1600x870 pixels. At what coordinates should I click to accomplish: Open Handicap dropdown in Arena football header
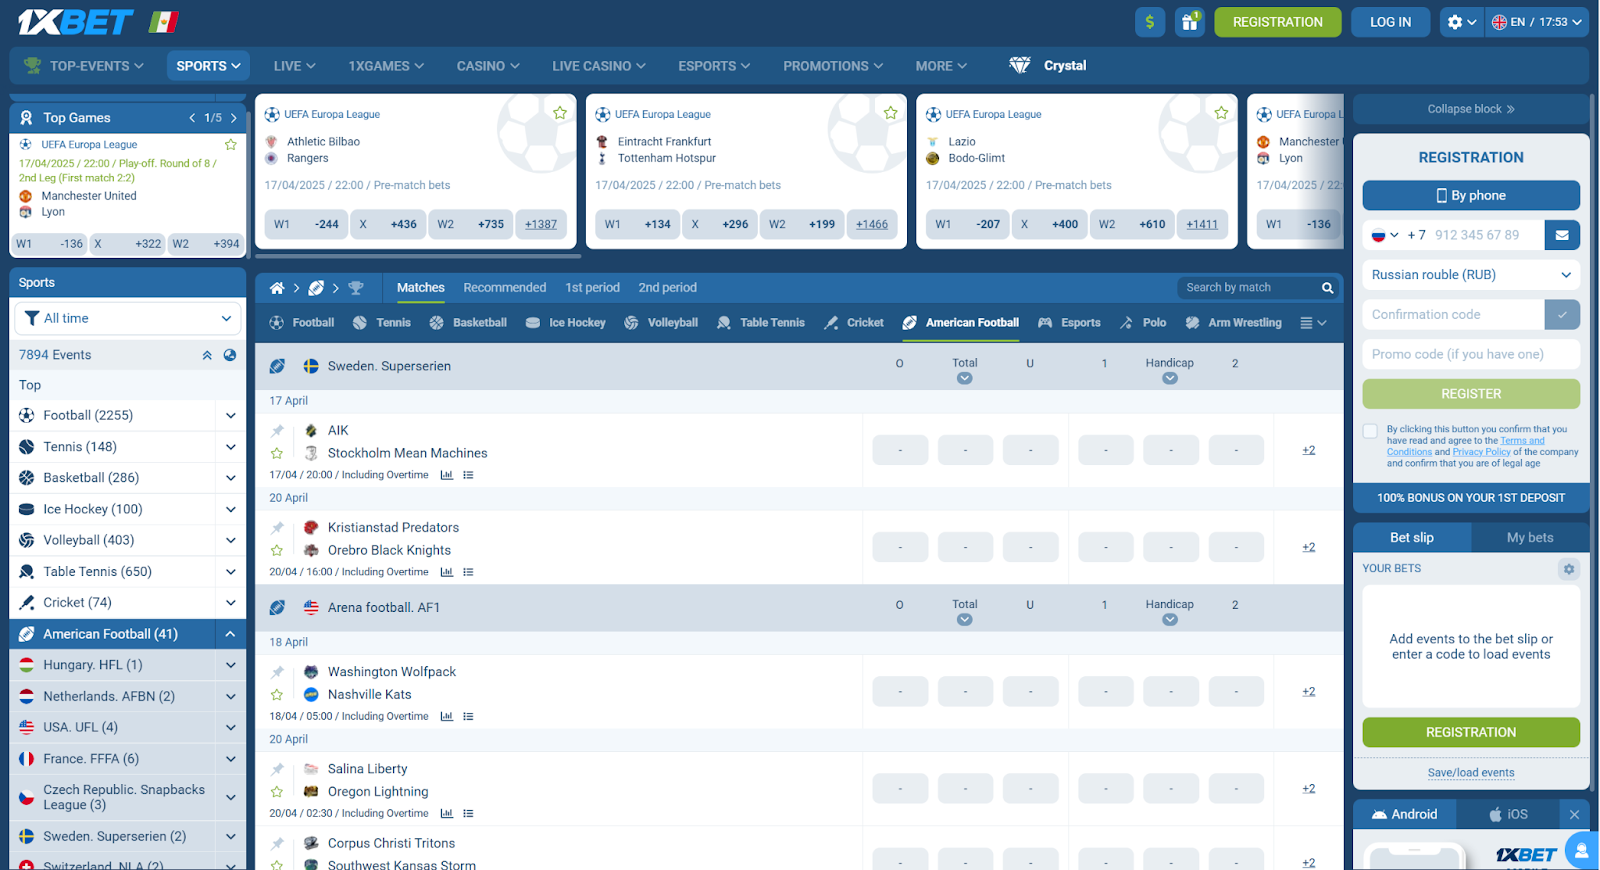click(x=1169, y=620)
